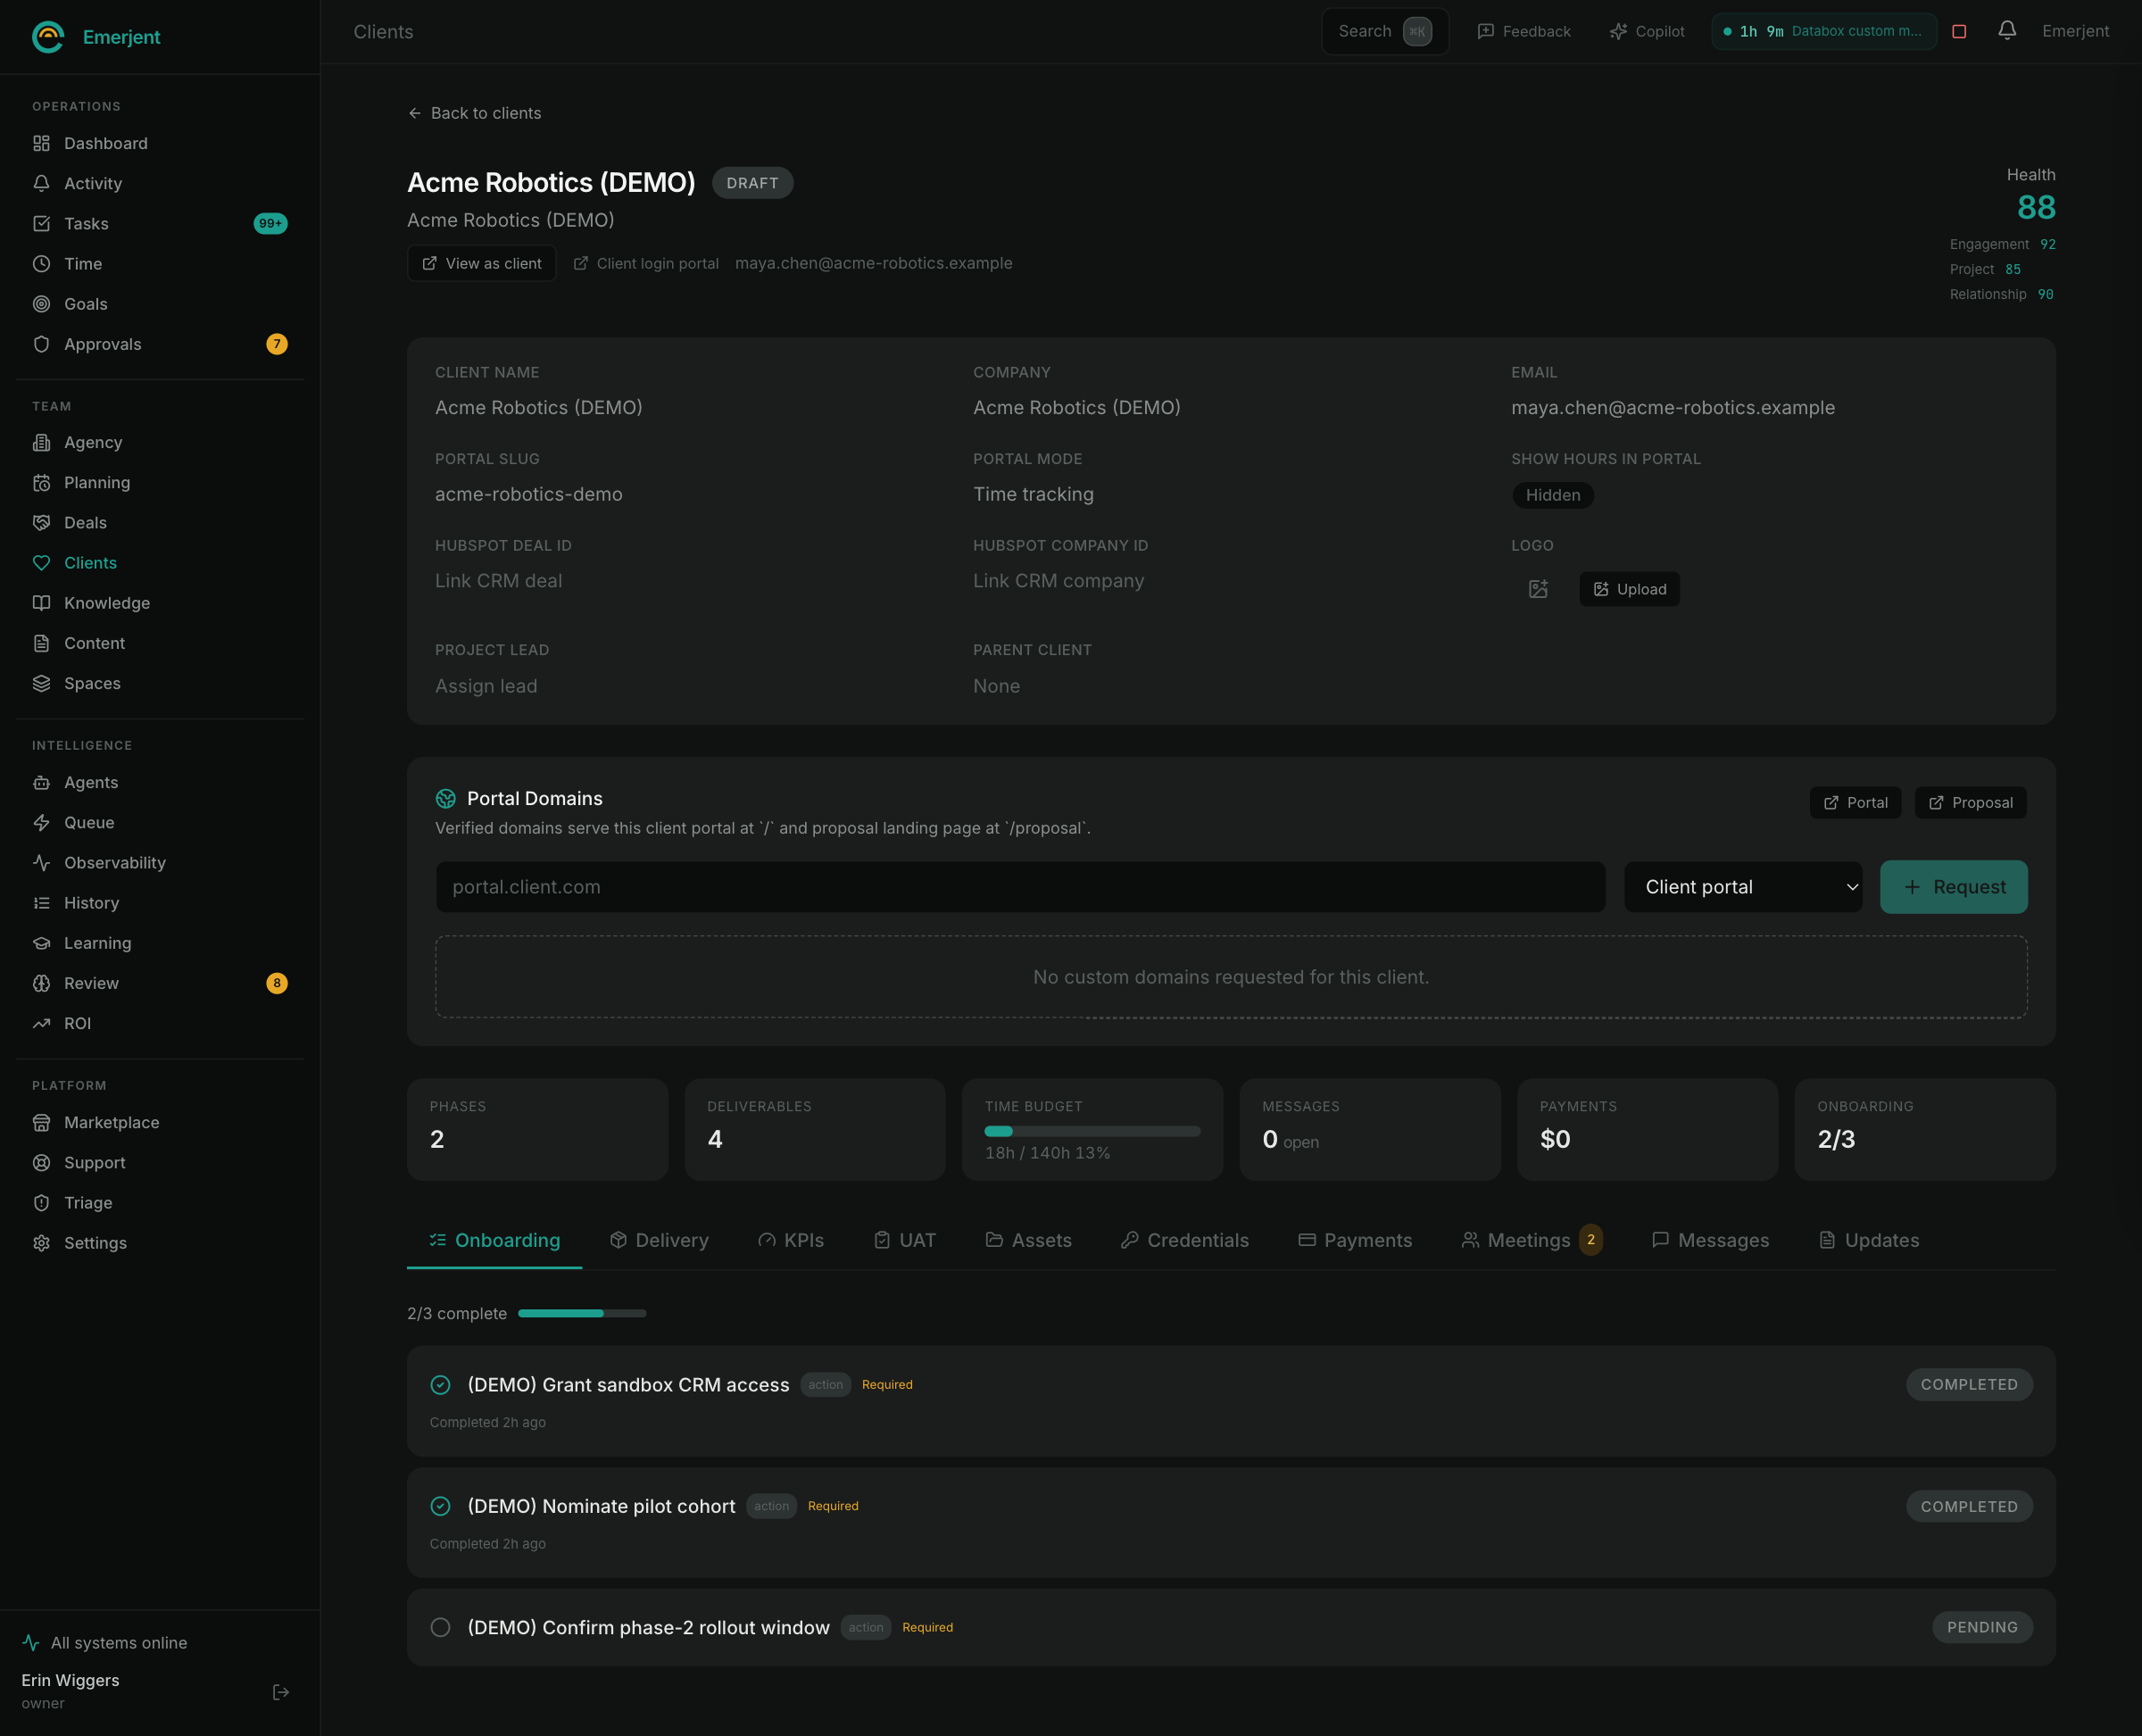Switch to the Payments tab
The width and height of the screenshot is (2142, 1736).
coord(1355,1240)
